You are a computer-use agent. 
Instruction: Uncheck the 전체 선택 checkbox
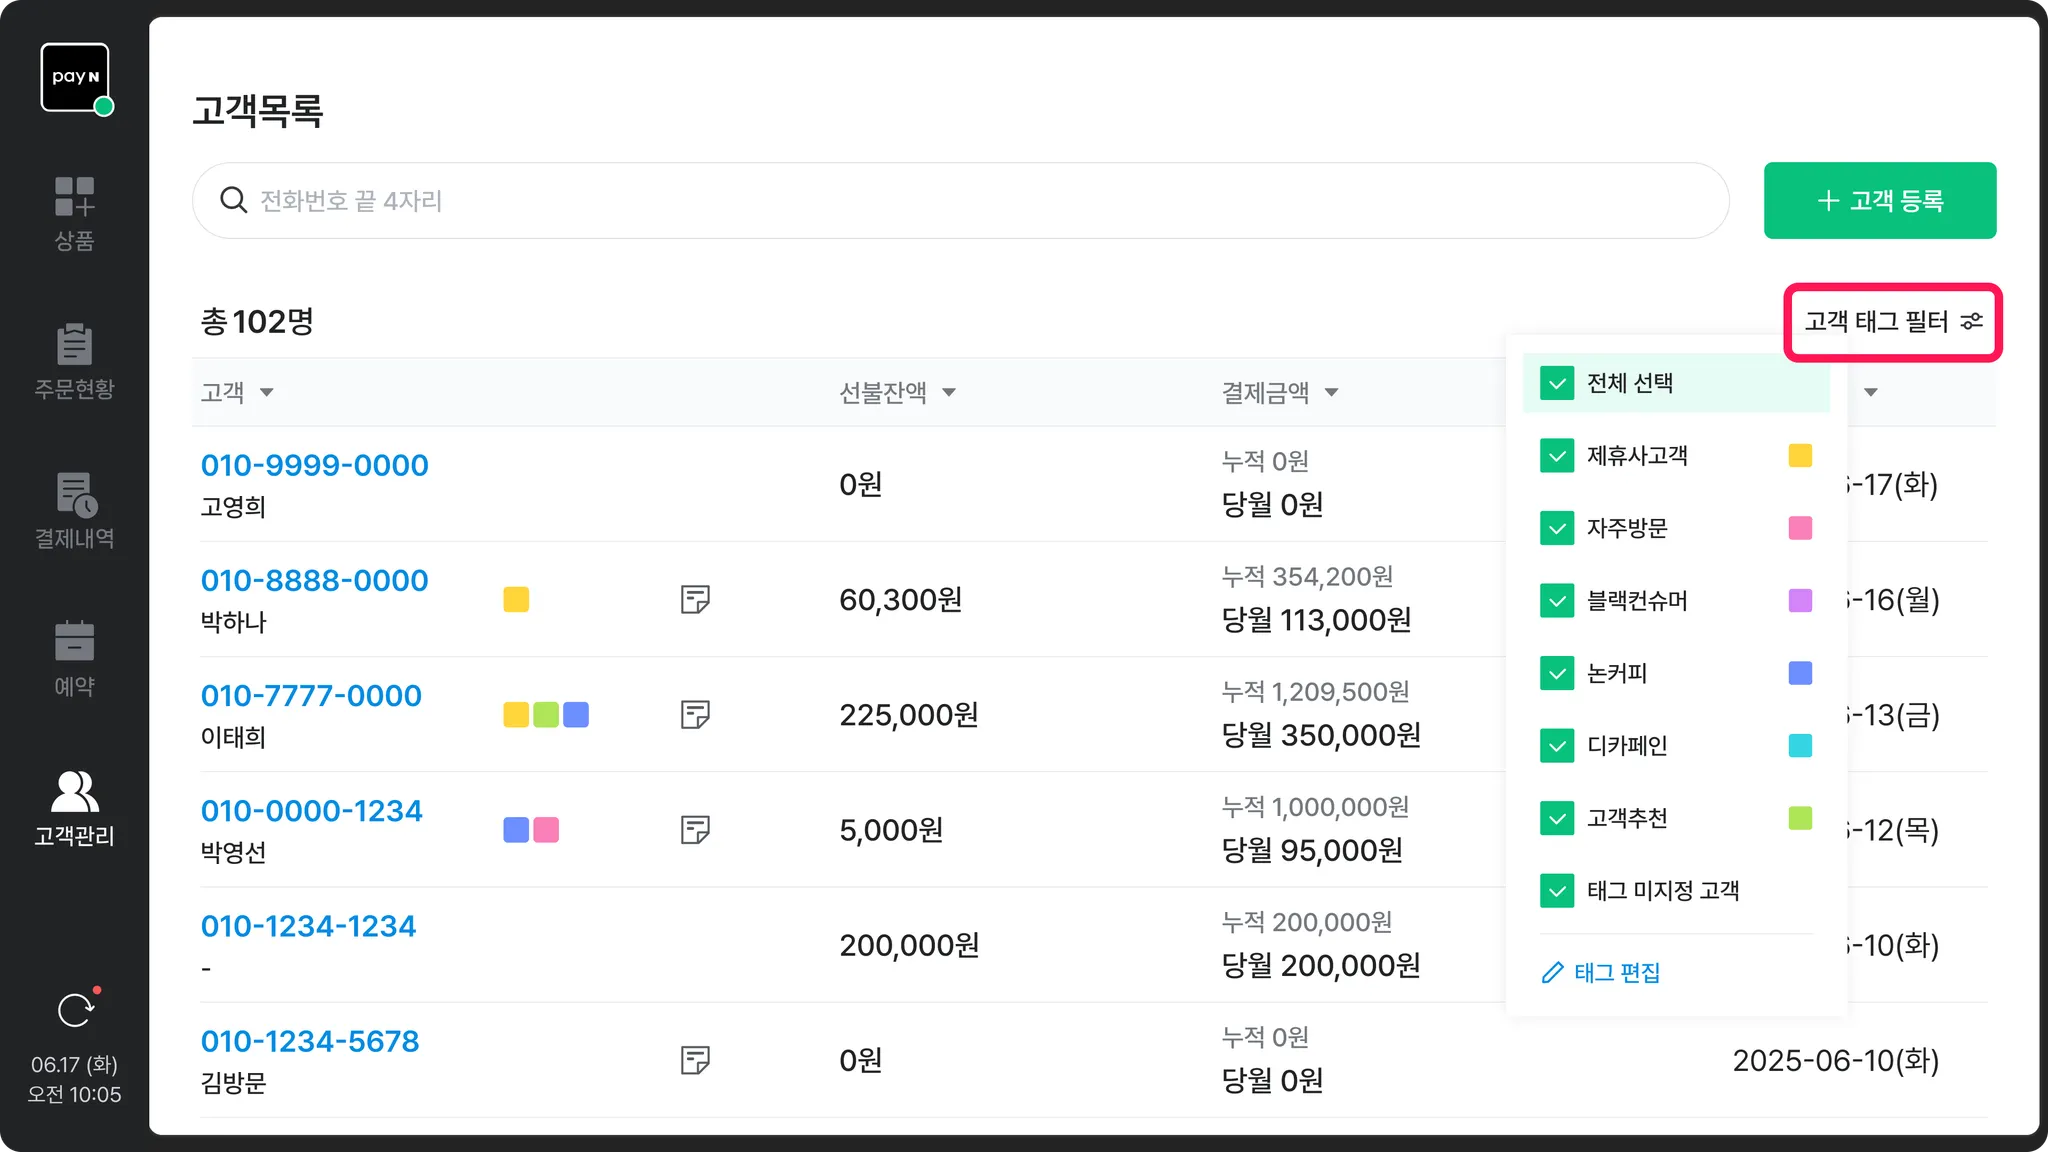click(1557, 383)
